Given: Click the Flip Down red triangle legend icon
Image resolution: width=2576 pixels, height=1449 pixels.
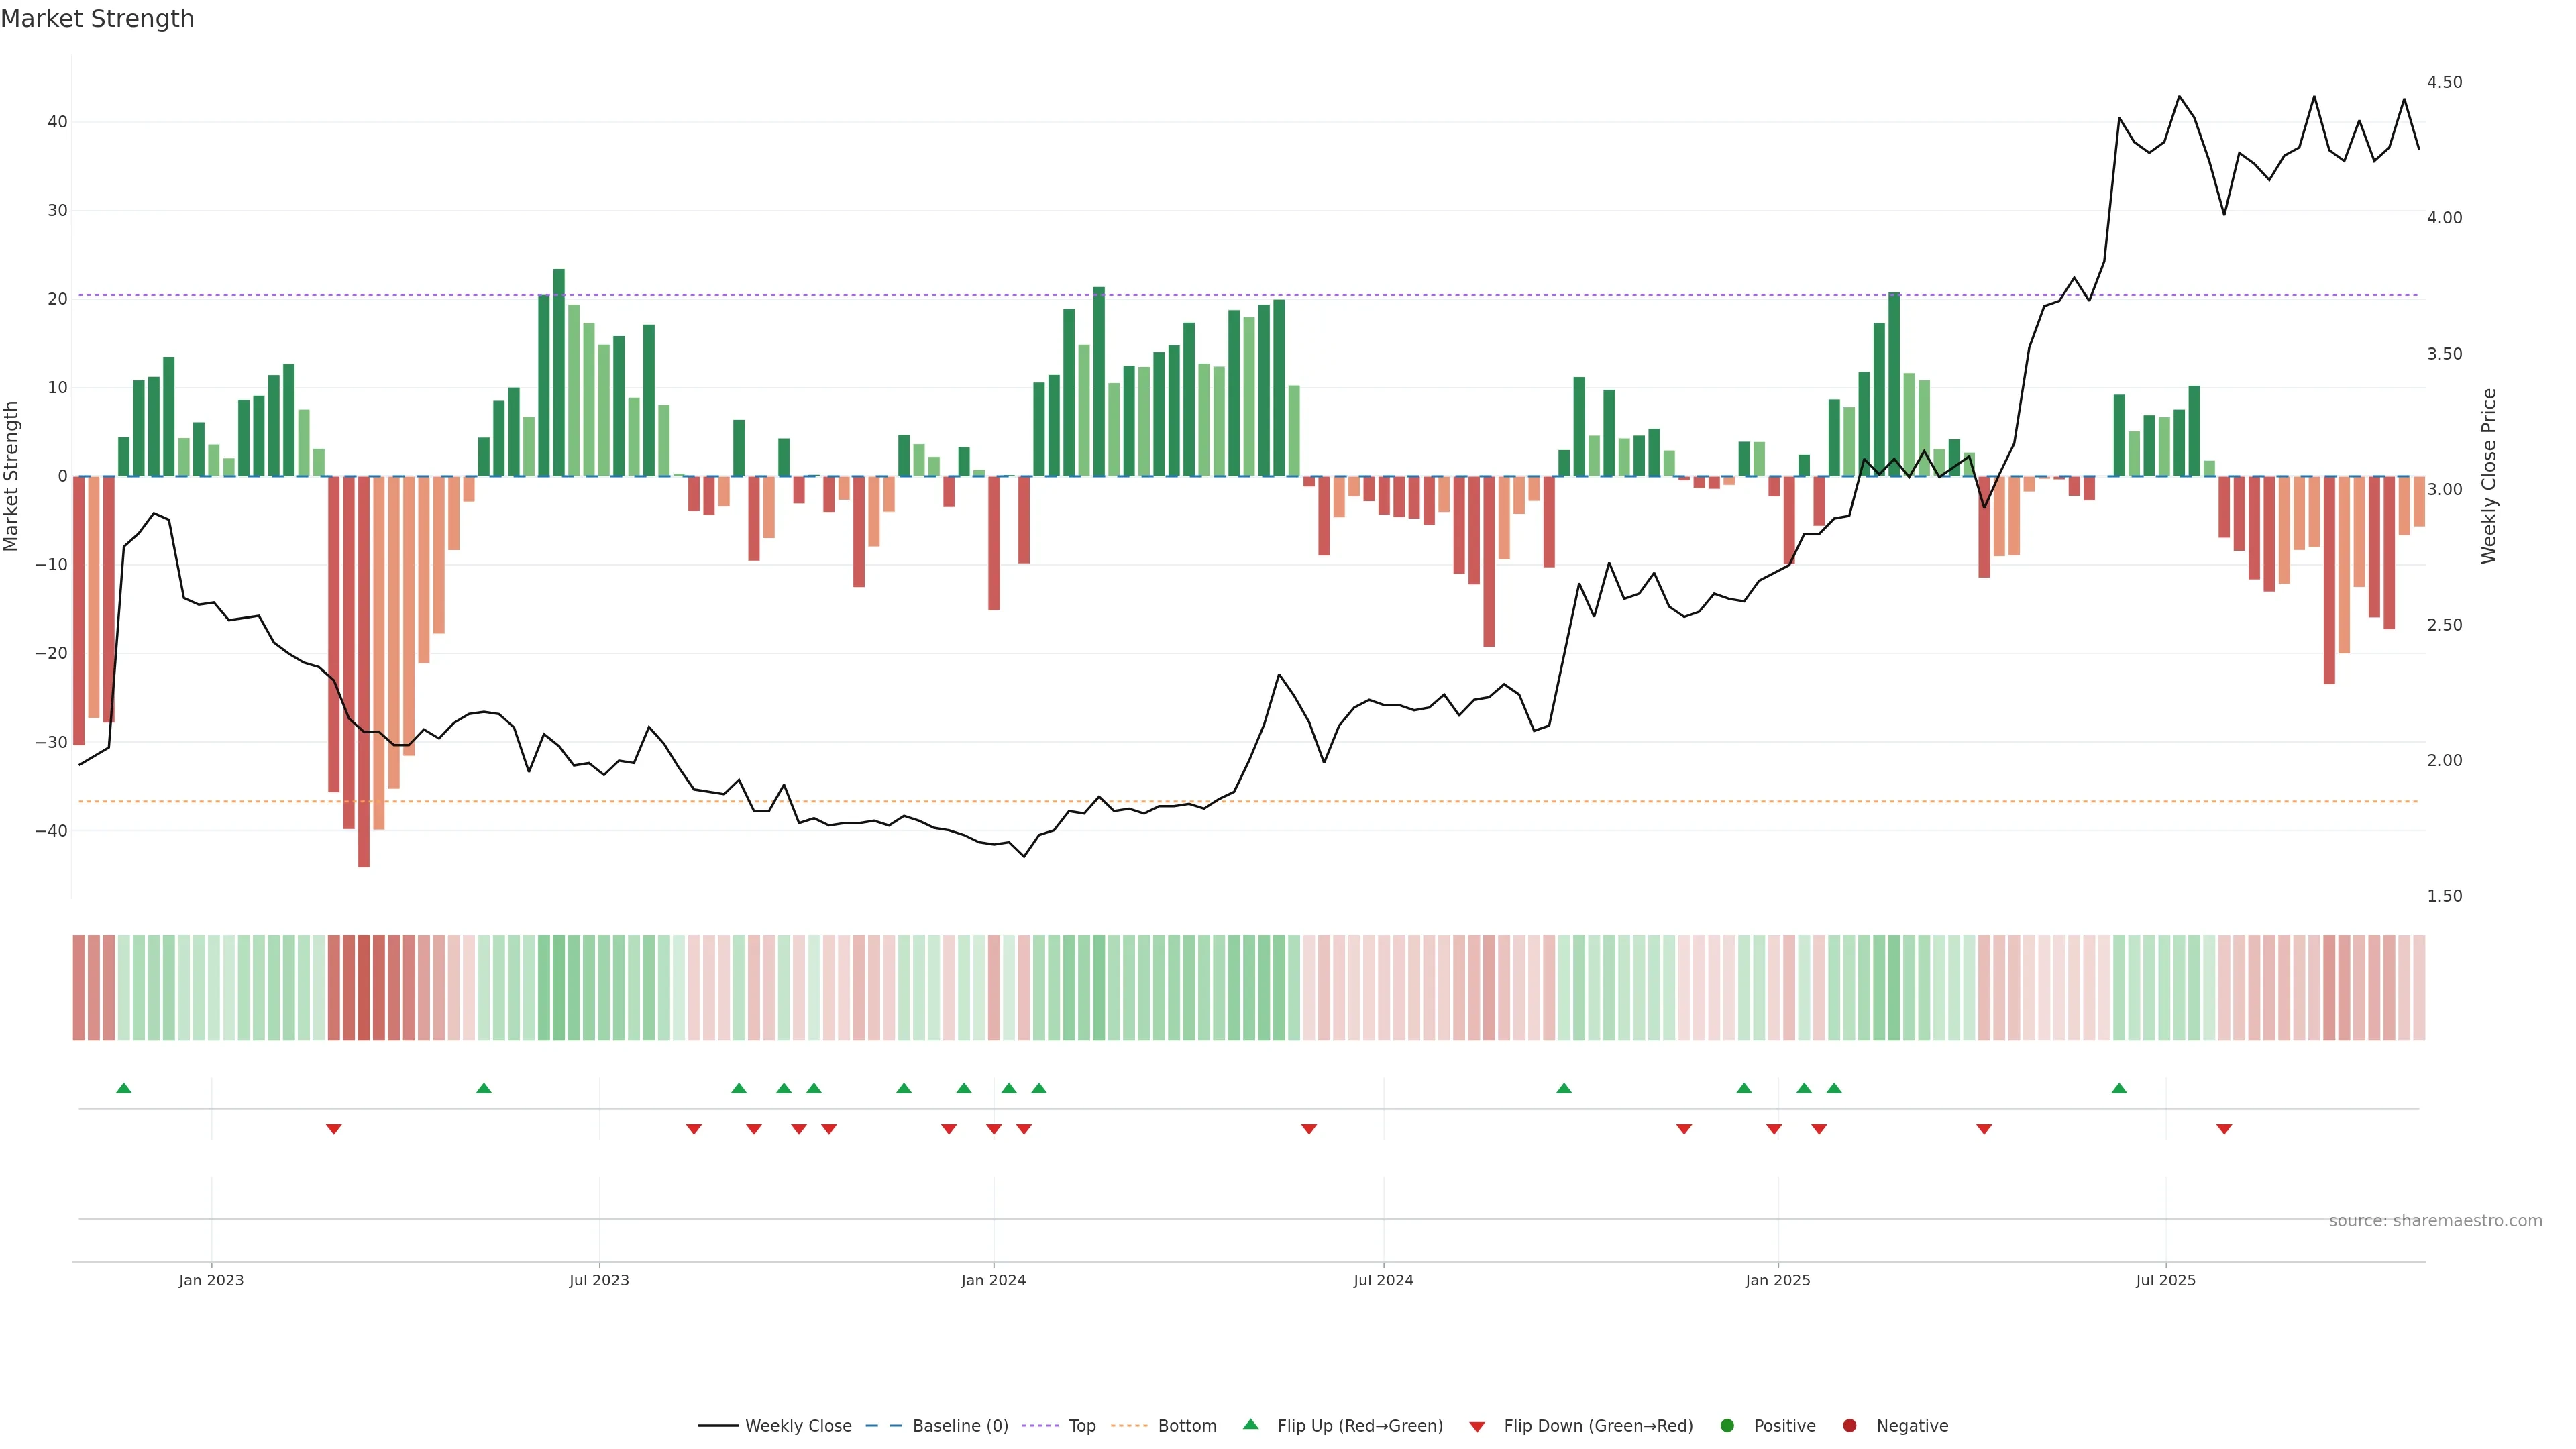Looking at the screenshot, I should coord(1477,1426).
